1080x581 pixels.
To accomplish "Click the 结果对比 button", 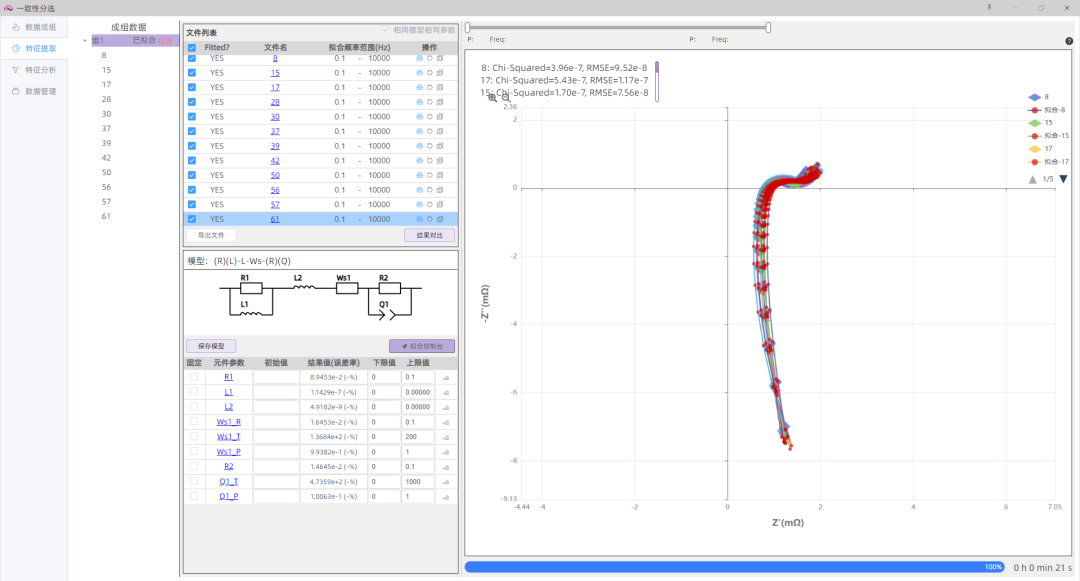I will tap(429, 235).
